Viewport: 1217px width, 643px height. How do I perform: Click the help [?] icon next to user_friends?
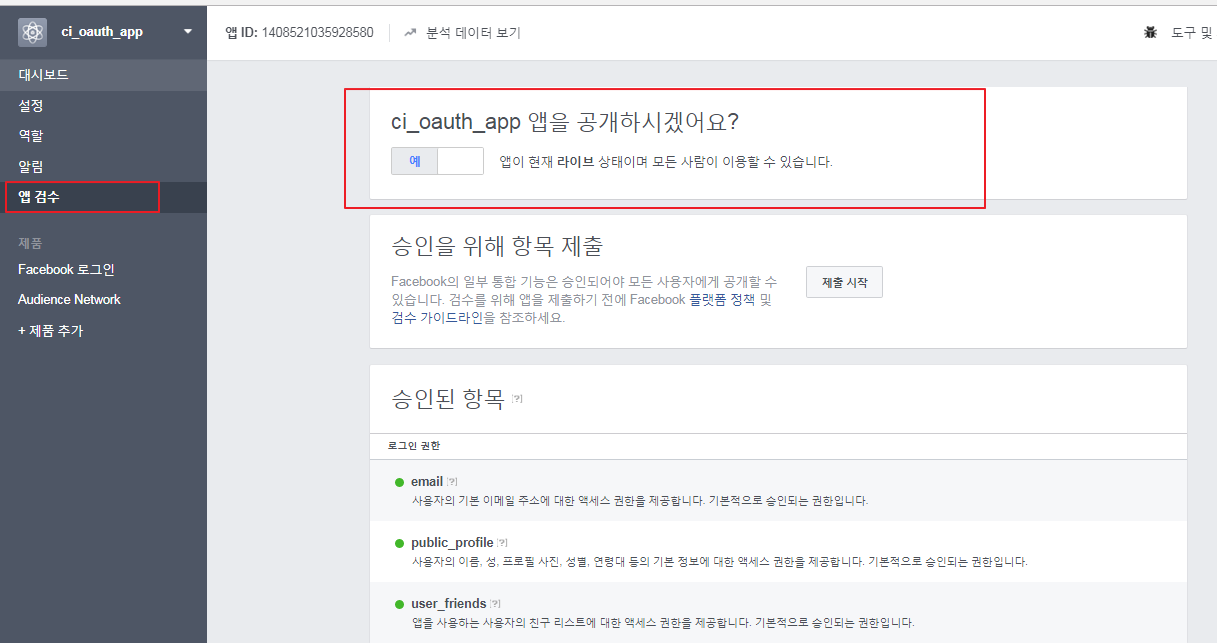click(495, 604)
